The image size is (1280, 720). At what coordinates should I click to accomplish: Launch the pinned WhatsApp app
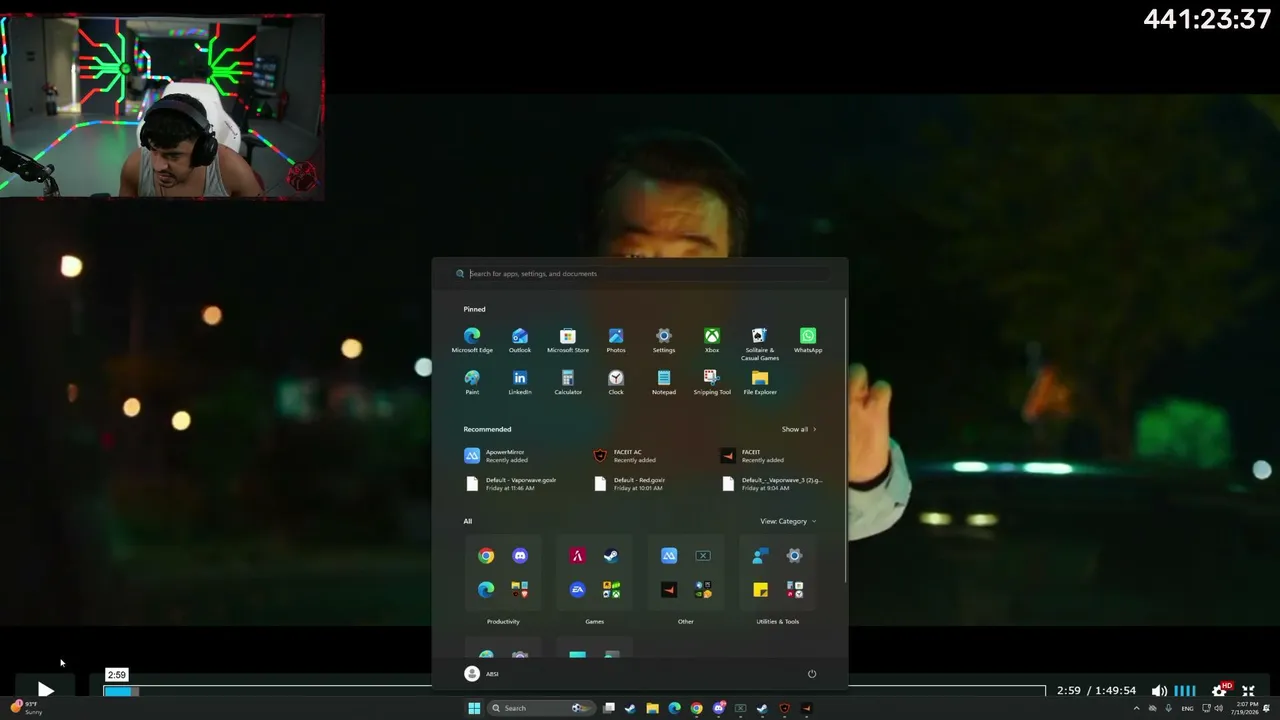click(808, 340)
